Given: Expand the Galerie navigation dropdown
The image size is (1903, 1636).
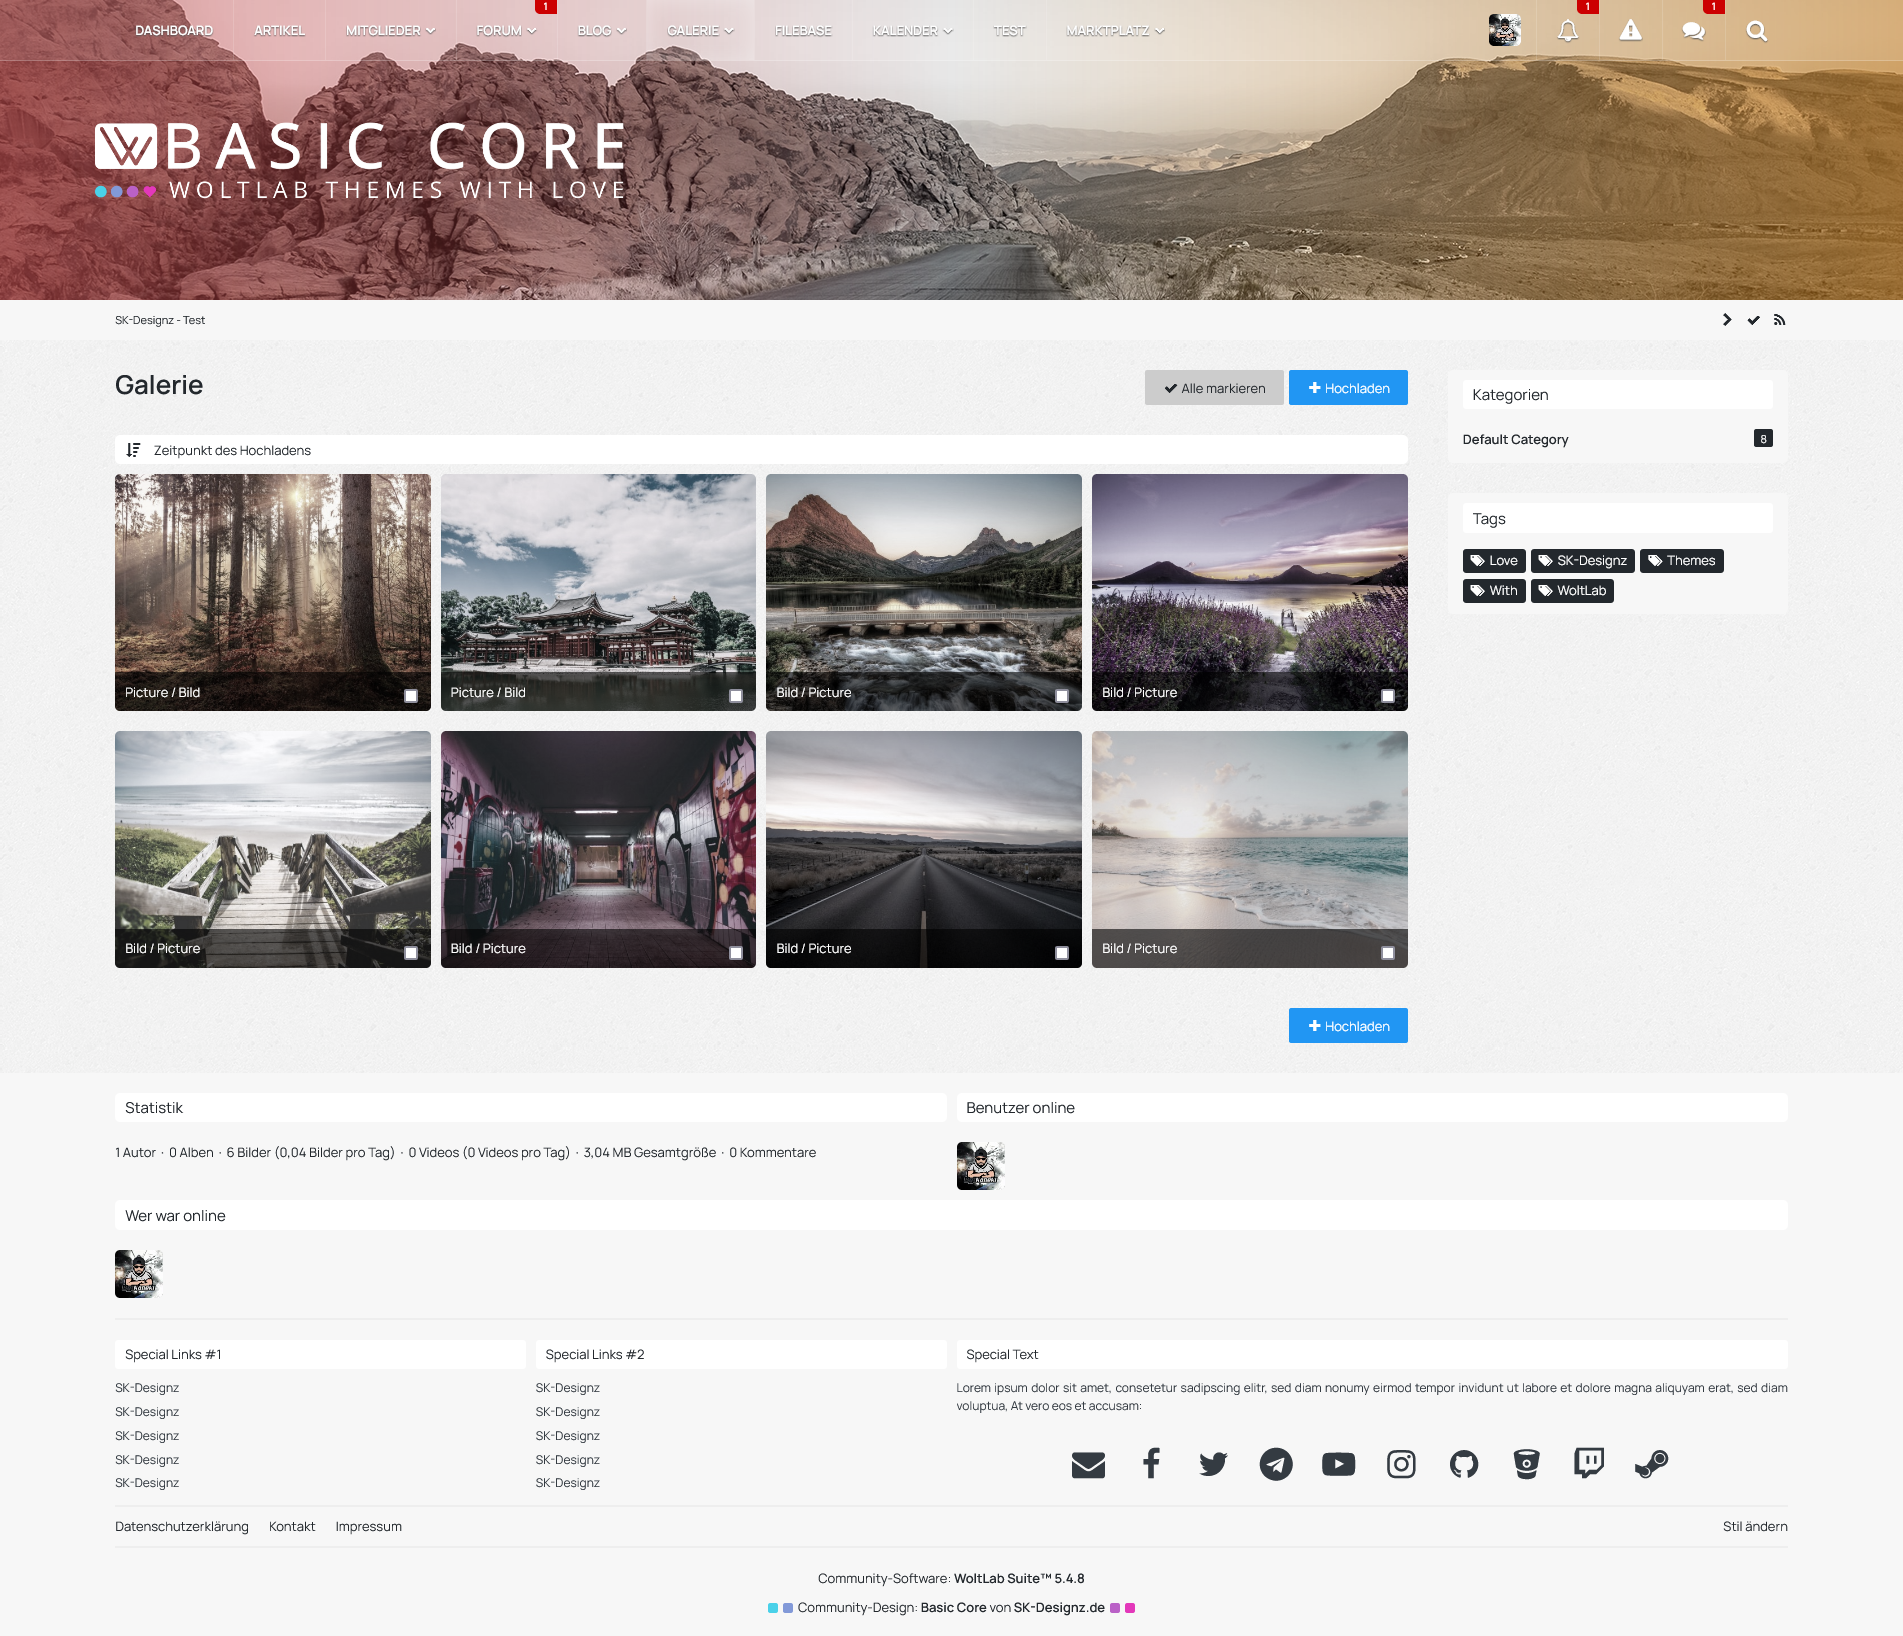Looking at the screenshot, I should click(700, 31).
